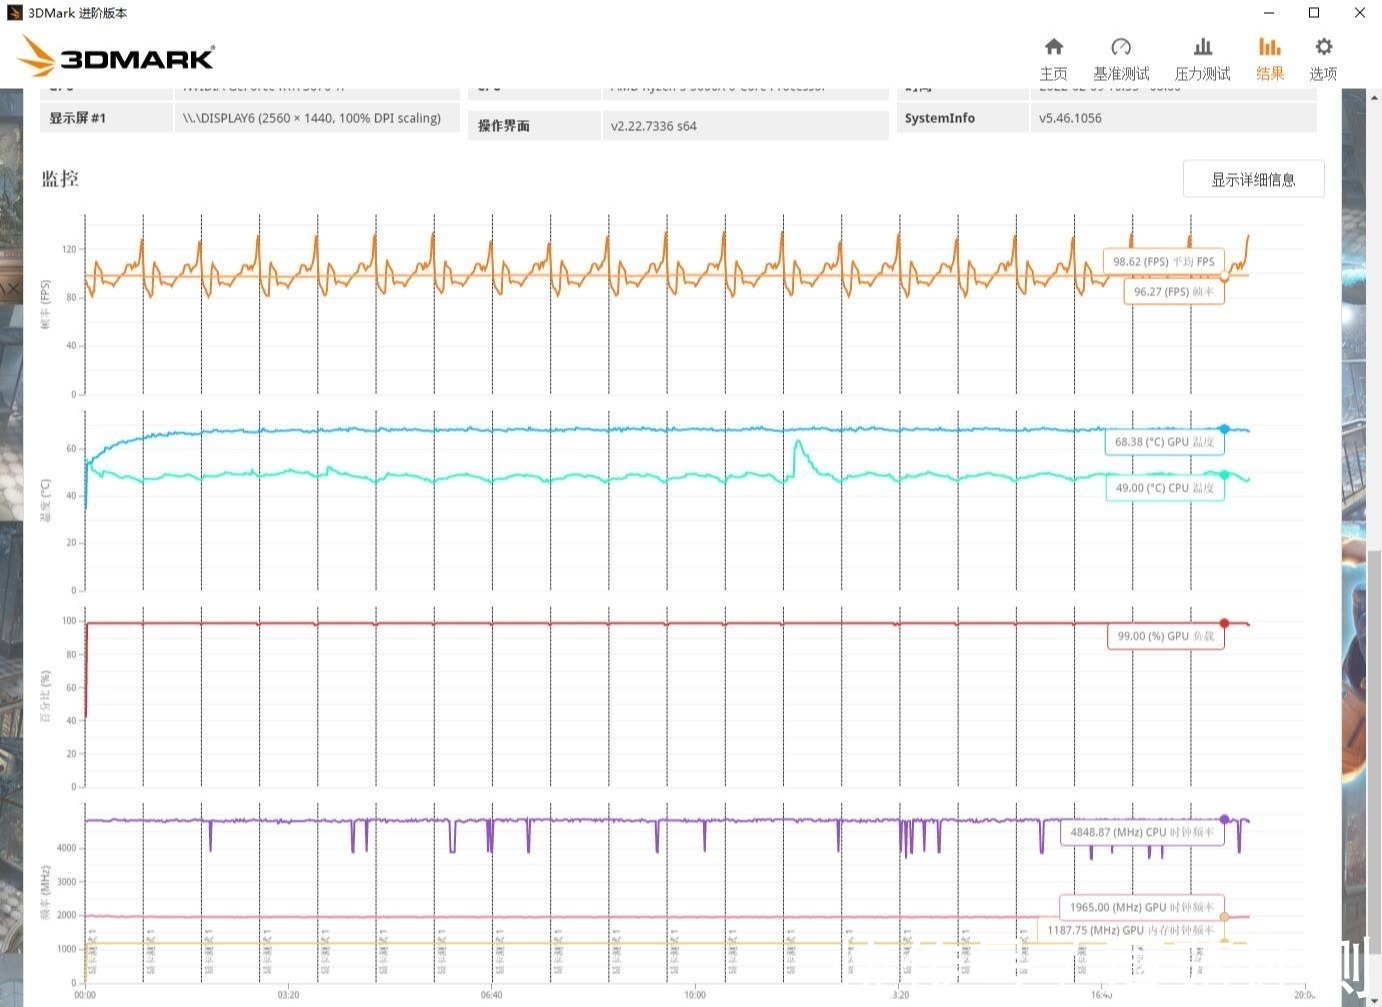Click the purple CPU clock end marker
The height and width of the screenshot is (1007, 1382).
(1224, 819)
